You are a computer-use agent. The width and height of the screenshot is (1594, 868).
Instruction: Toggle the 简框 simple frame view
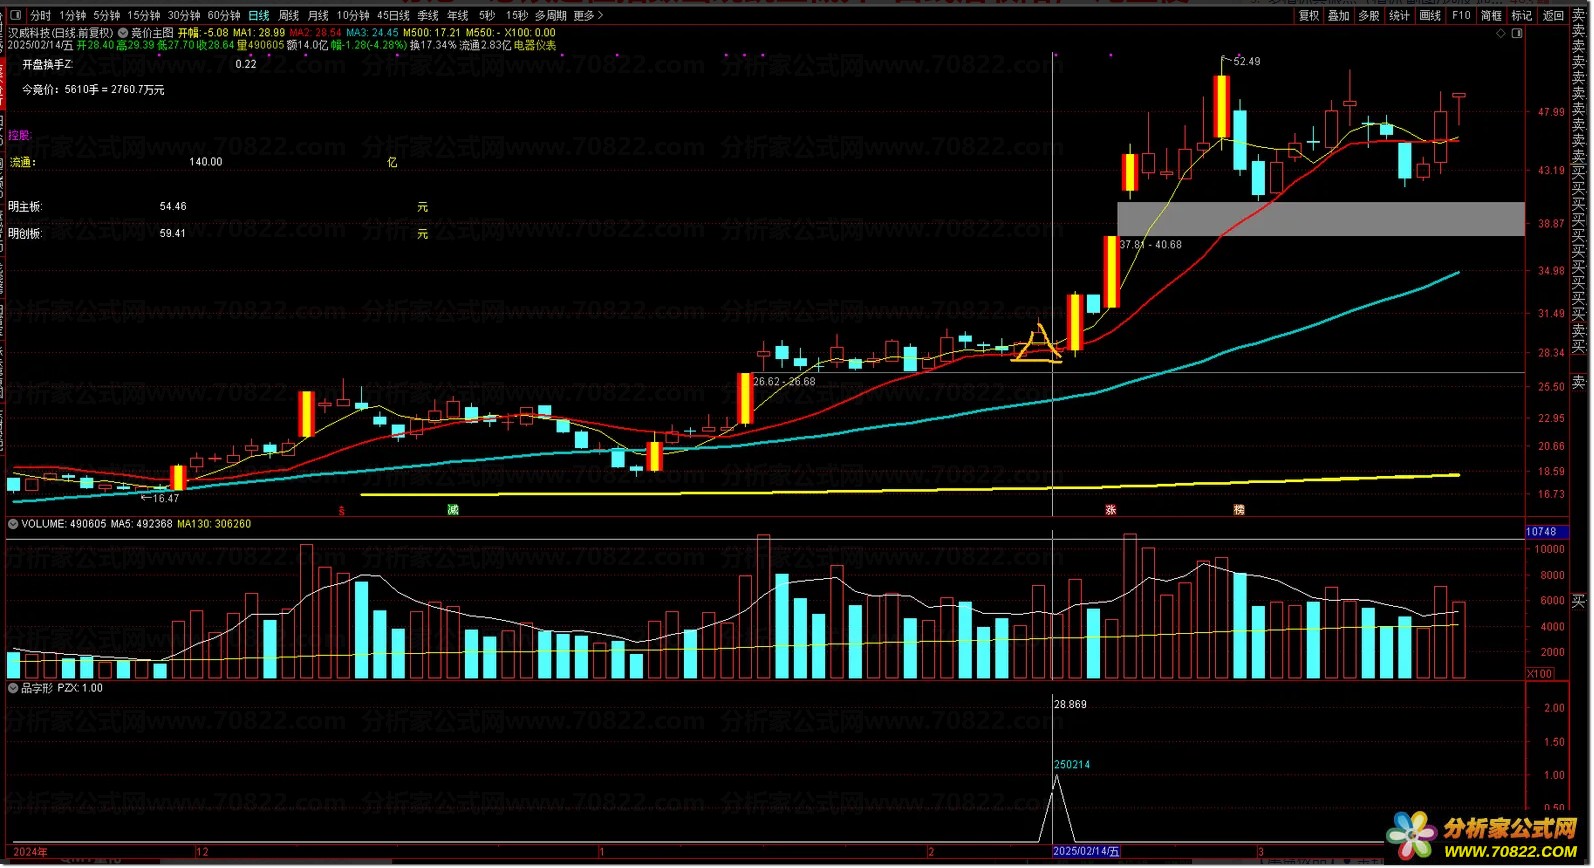coord(1491,15)
